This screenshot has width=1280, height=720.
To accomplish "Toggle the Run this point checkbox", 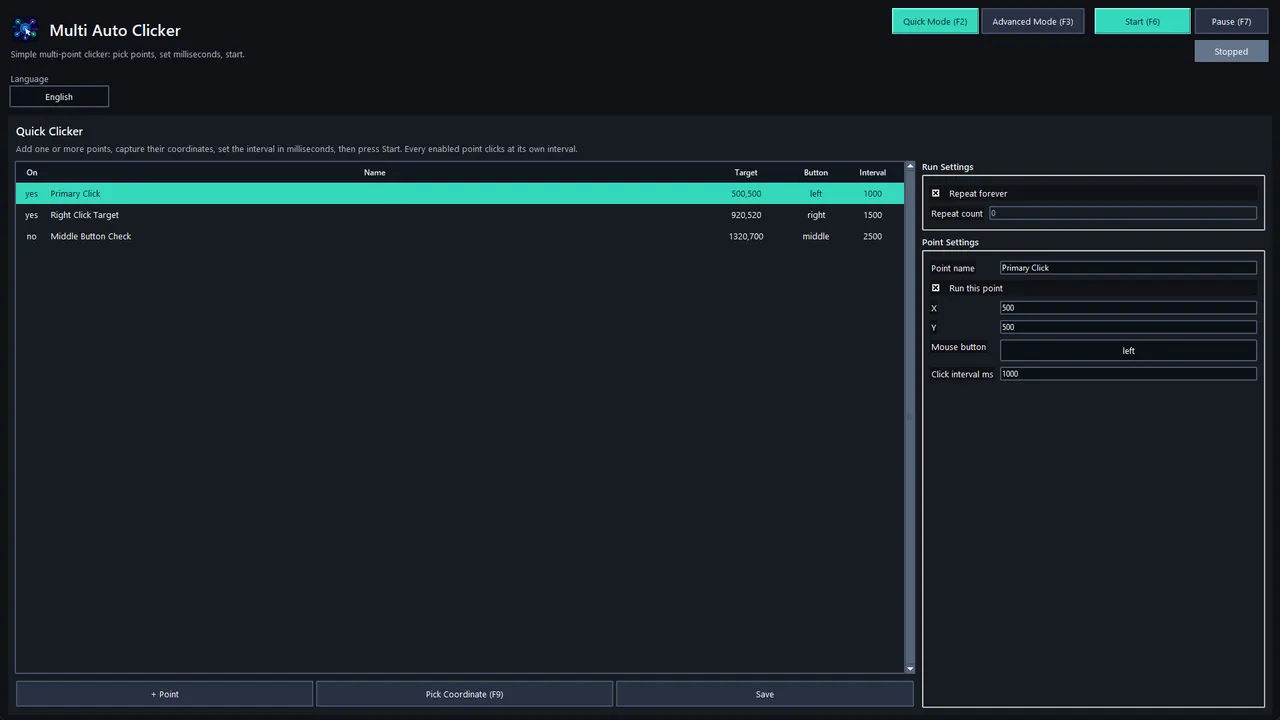I will (x=936, y=288).
